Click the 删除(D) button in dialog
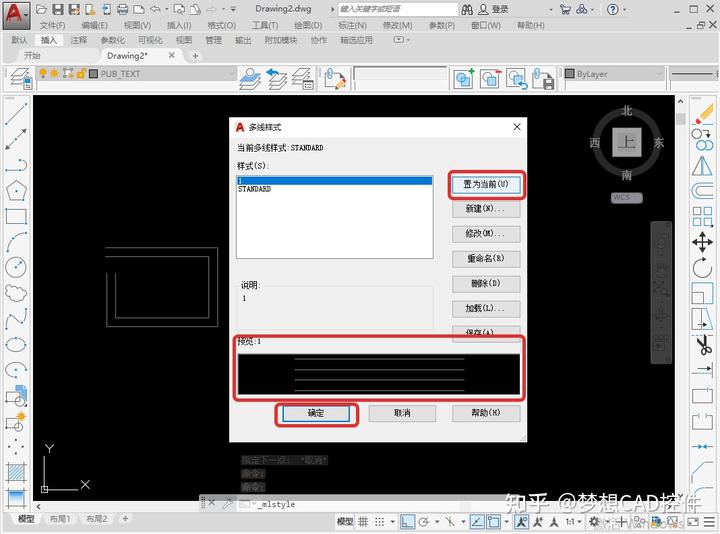Image resolution: width=720 pixels, height=534 pixels. (486, 283)
